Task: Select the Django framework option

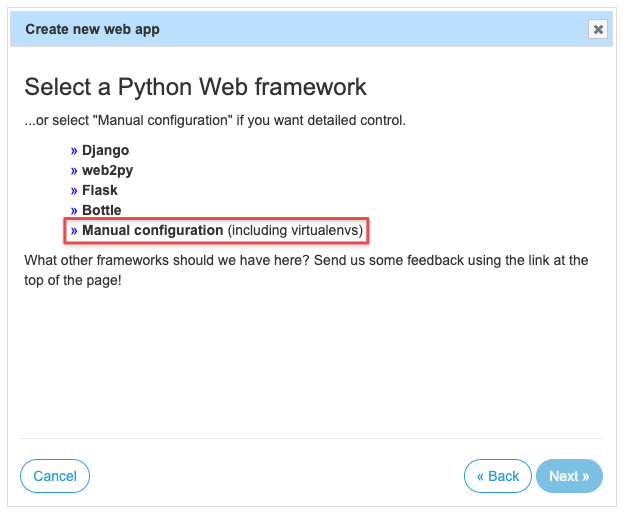Action: (x=105, y=150)
